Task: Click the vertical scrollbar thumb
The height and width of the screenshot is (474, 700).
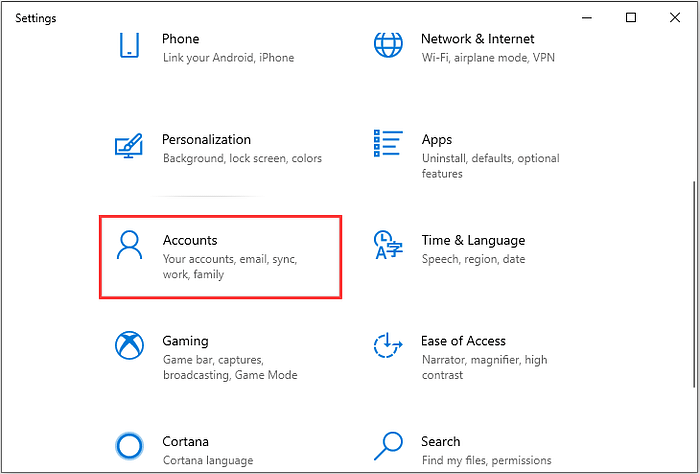Action: [x=694, y=284]
